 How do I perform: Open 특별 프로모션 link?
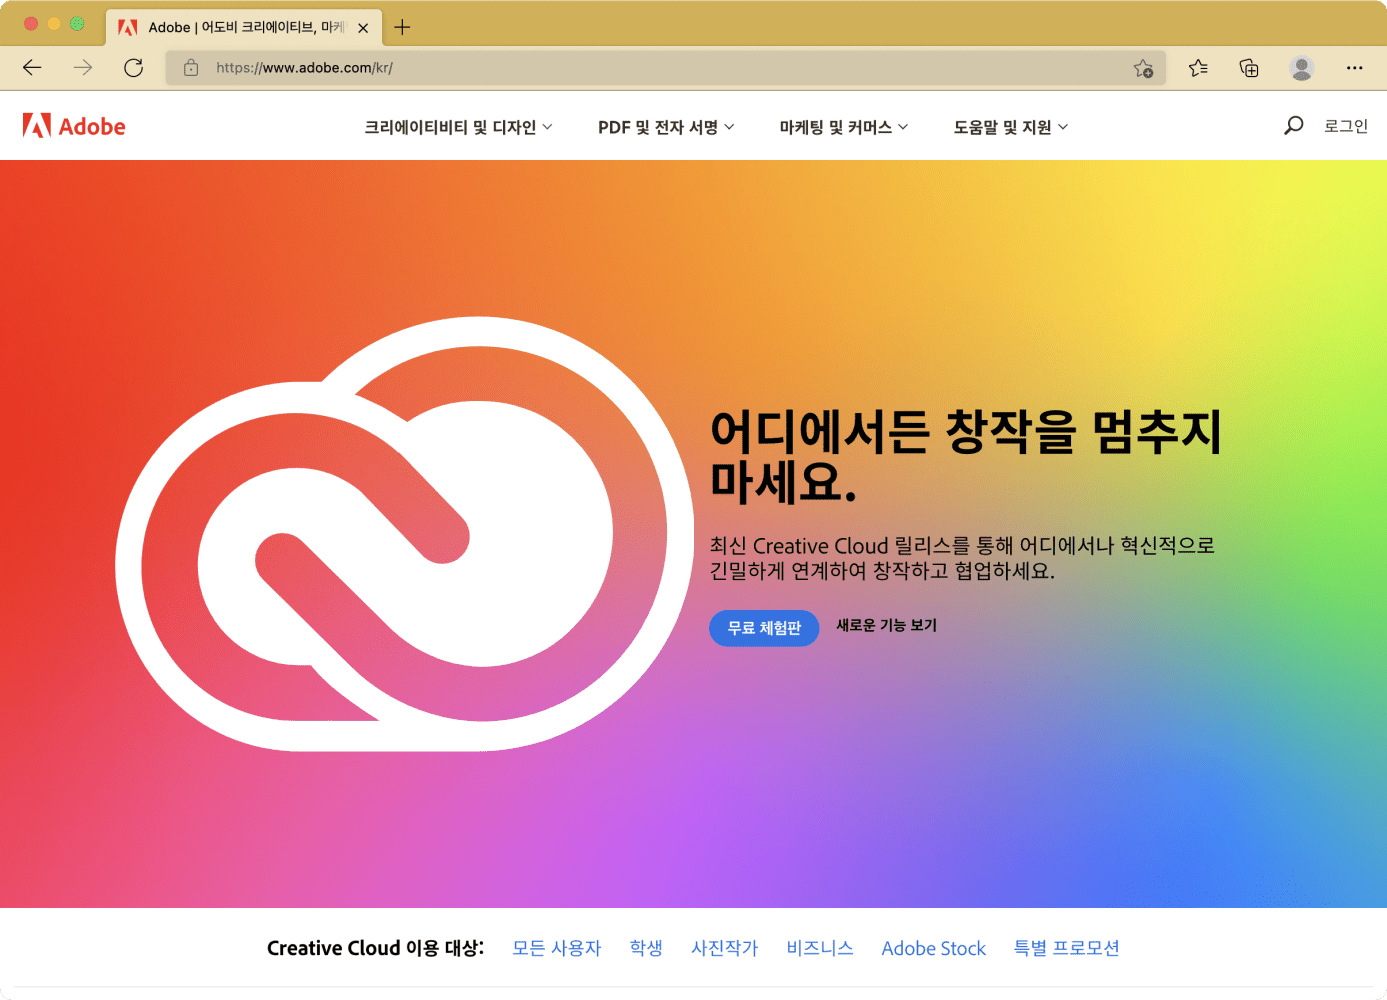[x=1067, y=948]
